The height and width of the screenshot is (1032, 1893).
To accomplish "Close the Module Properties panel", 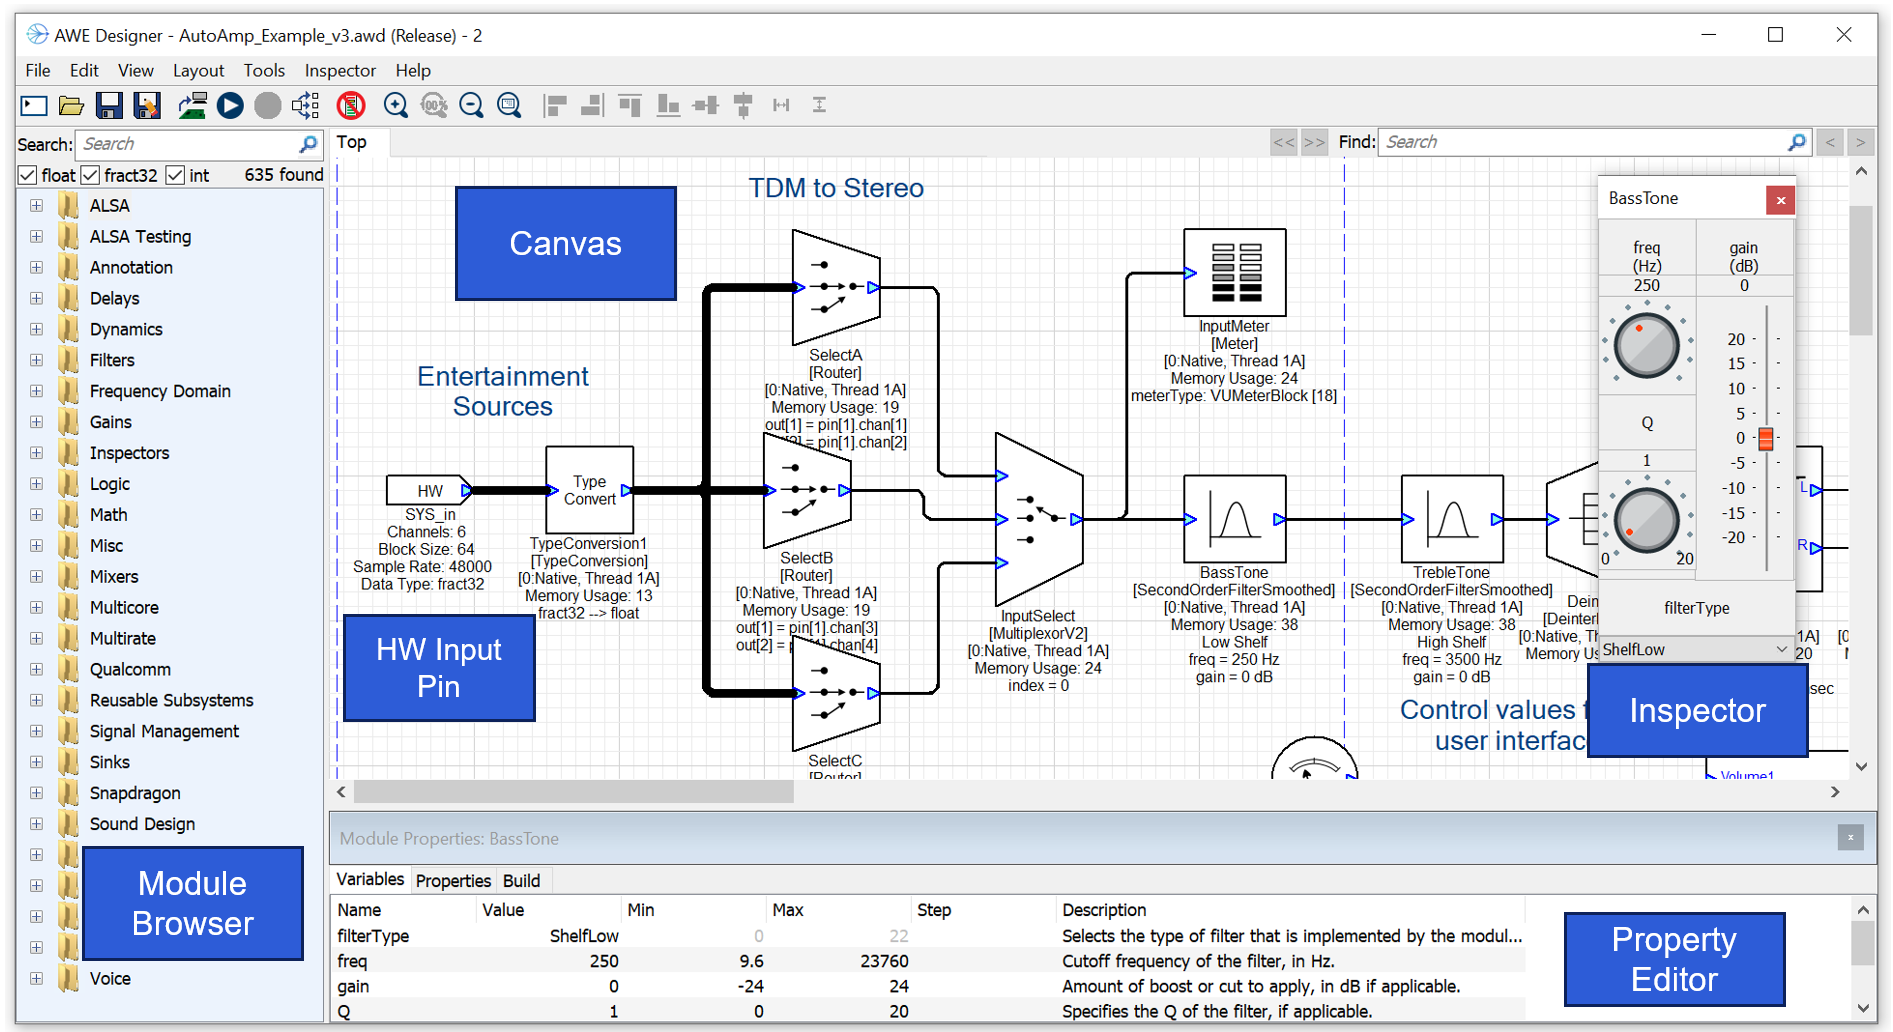I will point(1850,838).
